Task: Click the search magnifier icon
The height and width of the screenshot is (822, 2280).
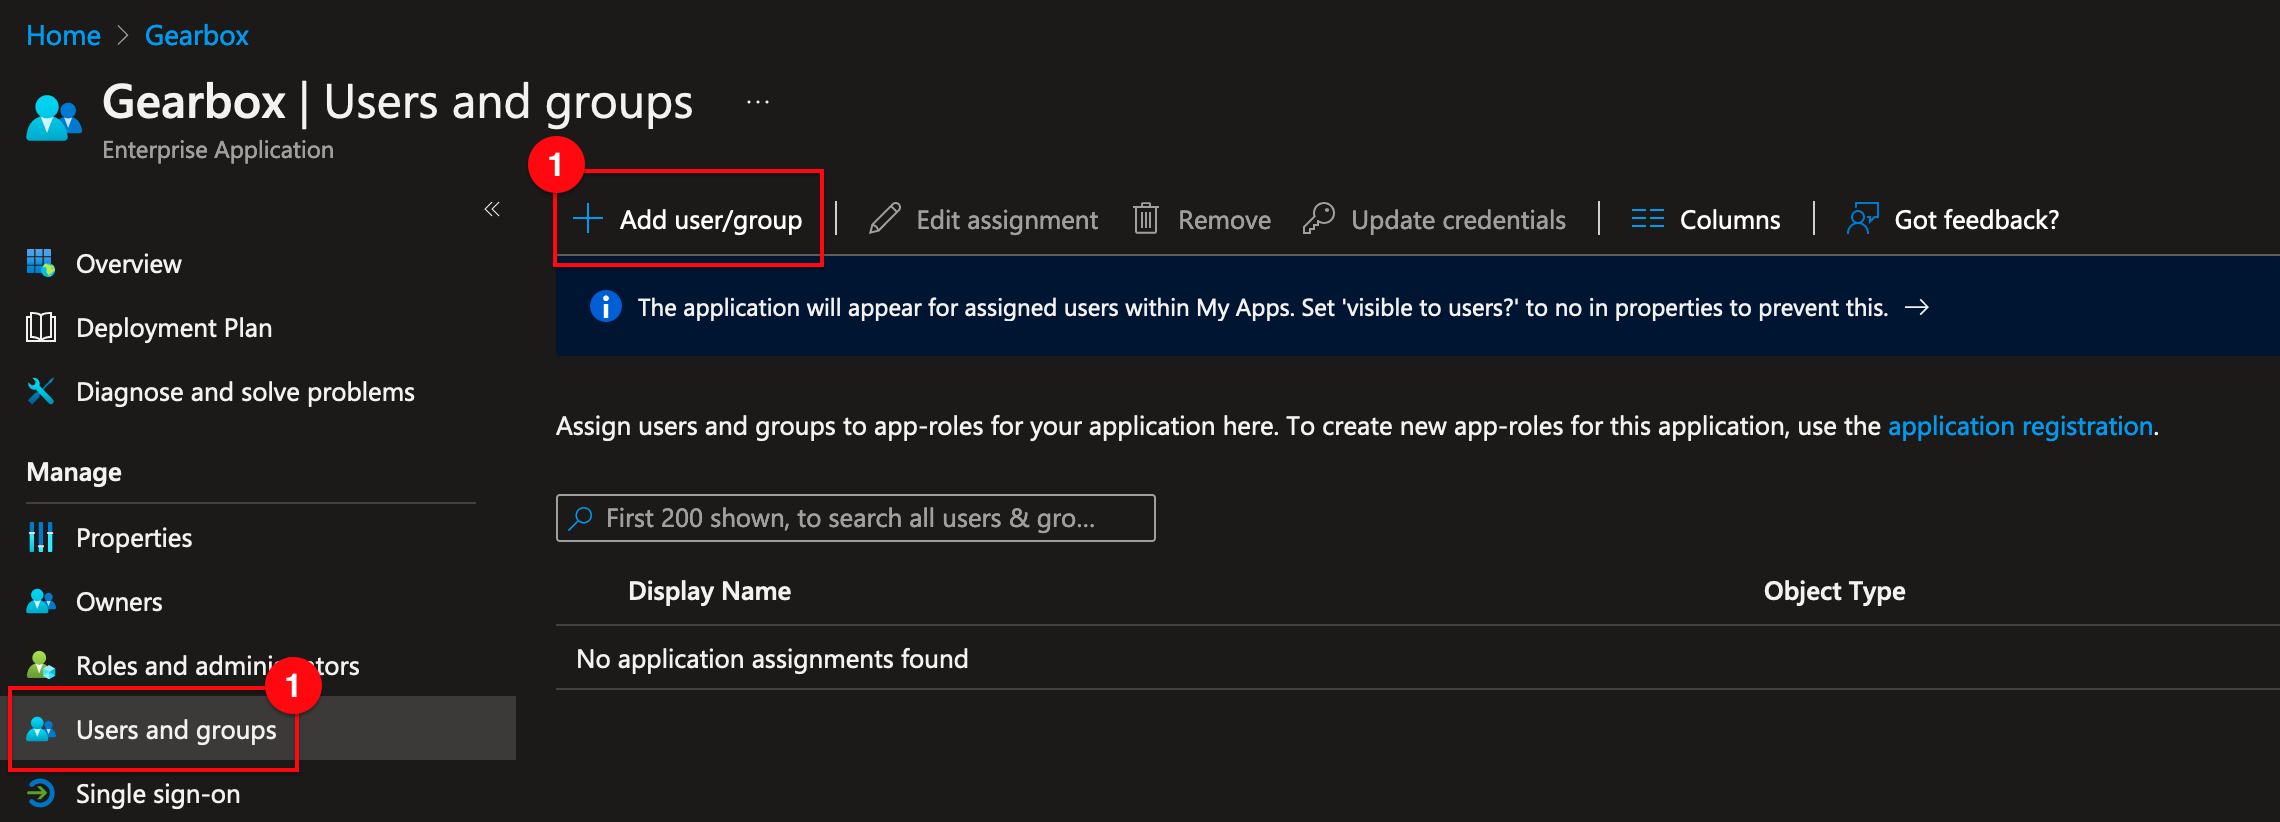Action: 581,518
